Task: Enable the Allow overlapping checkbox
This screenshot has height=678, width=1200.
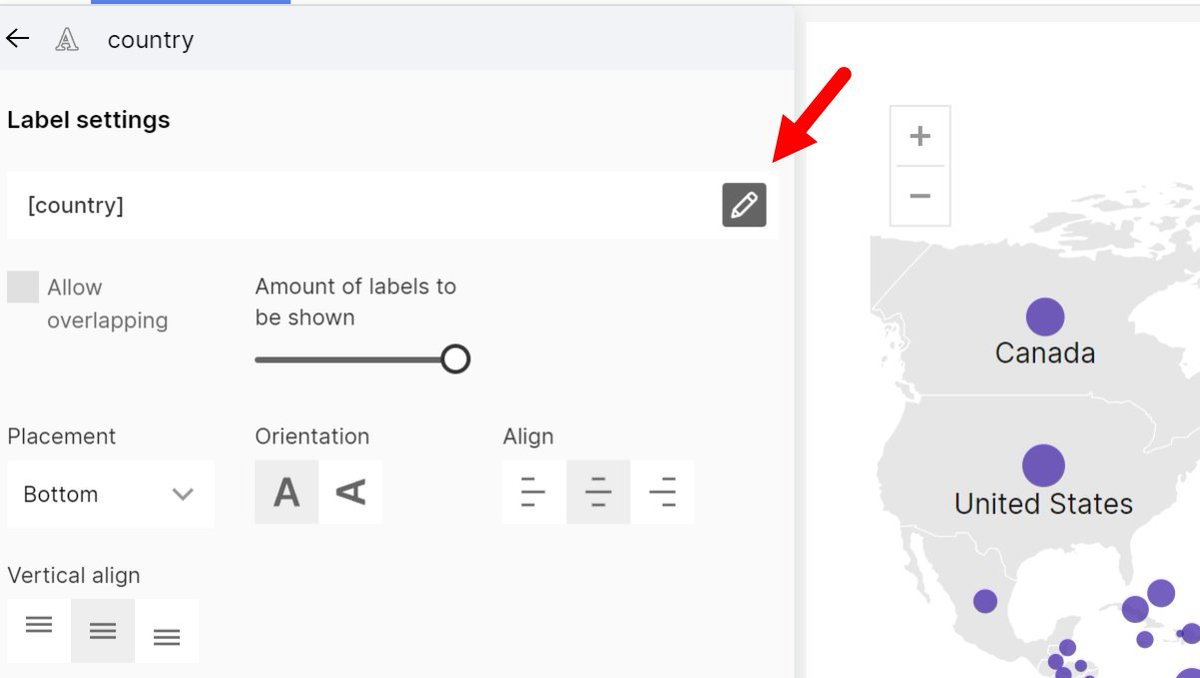Action: coord(23,287)
